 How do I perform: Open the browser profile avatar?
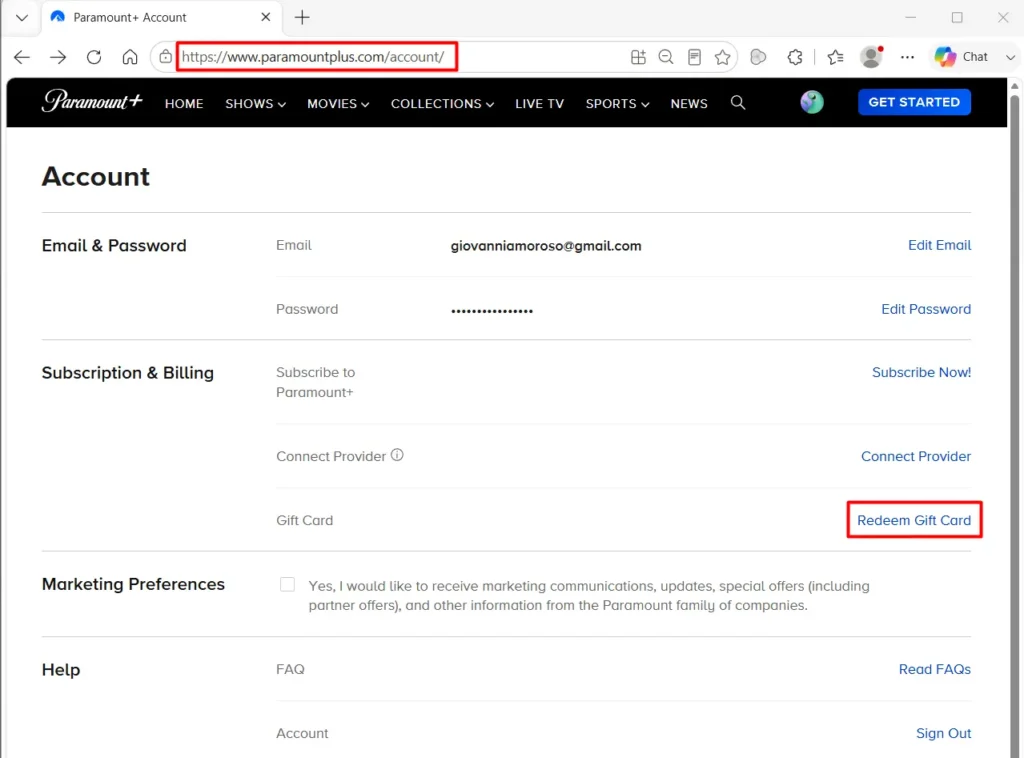tap(871, 57)
